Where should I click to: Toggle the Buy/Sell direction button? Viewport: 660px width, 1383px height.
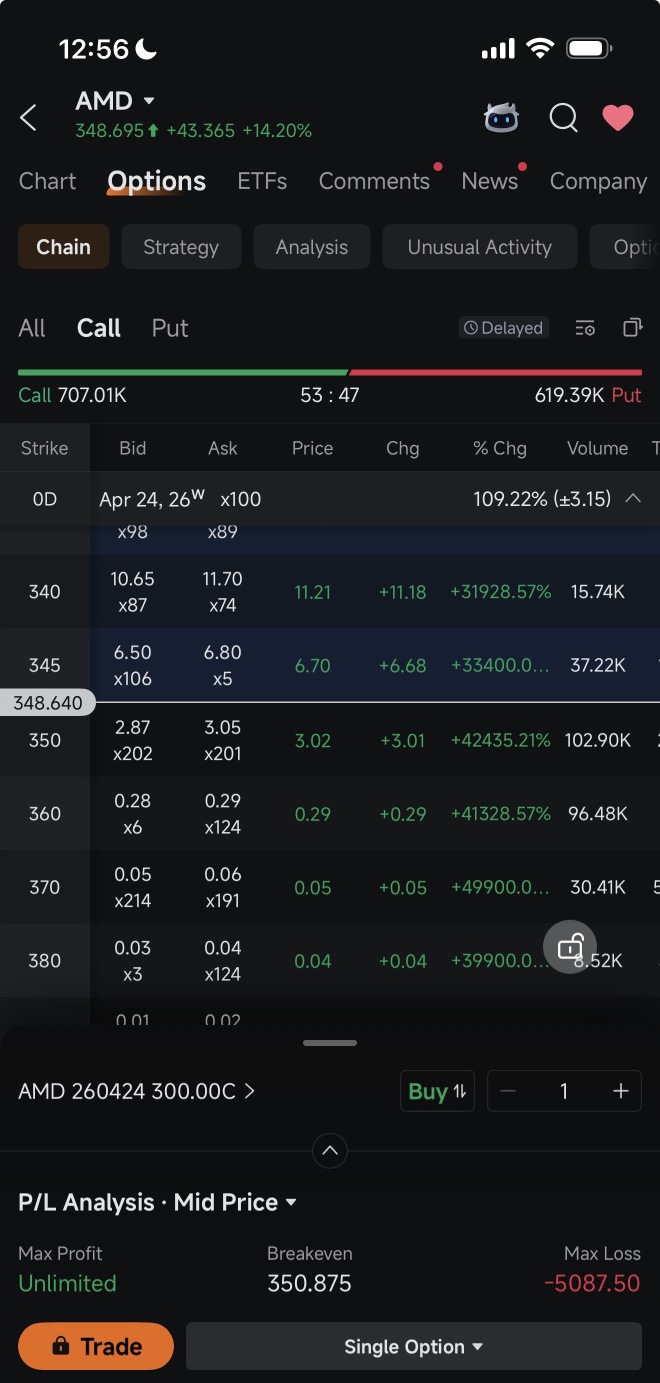point(437,1091)
